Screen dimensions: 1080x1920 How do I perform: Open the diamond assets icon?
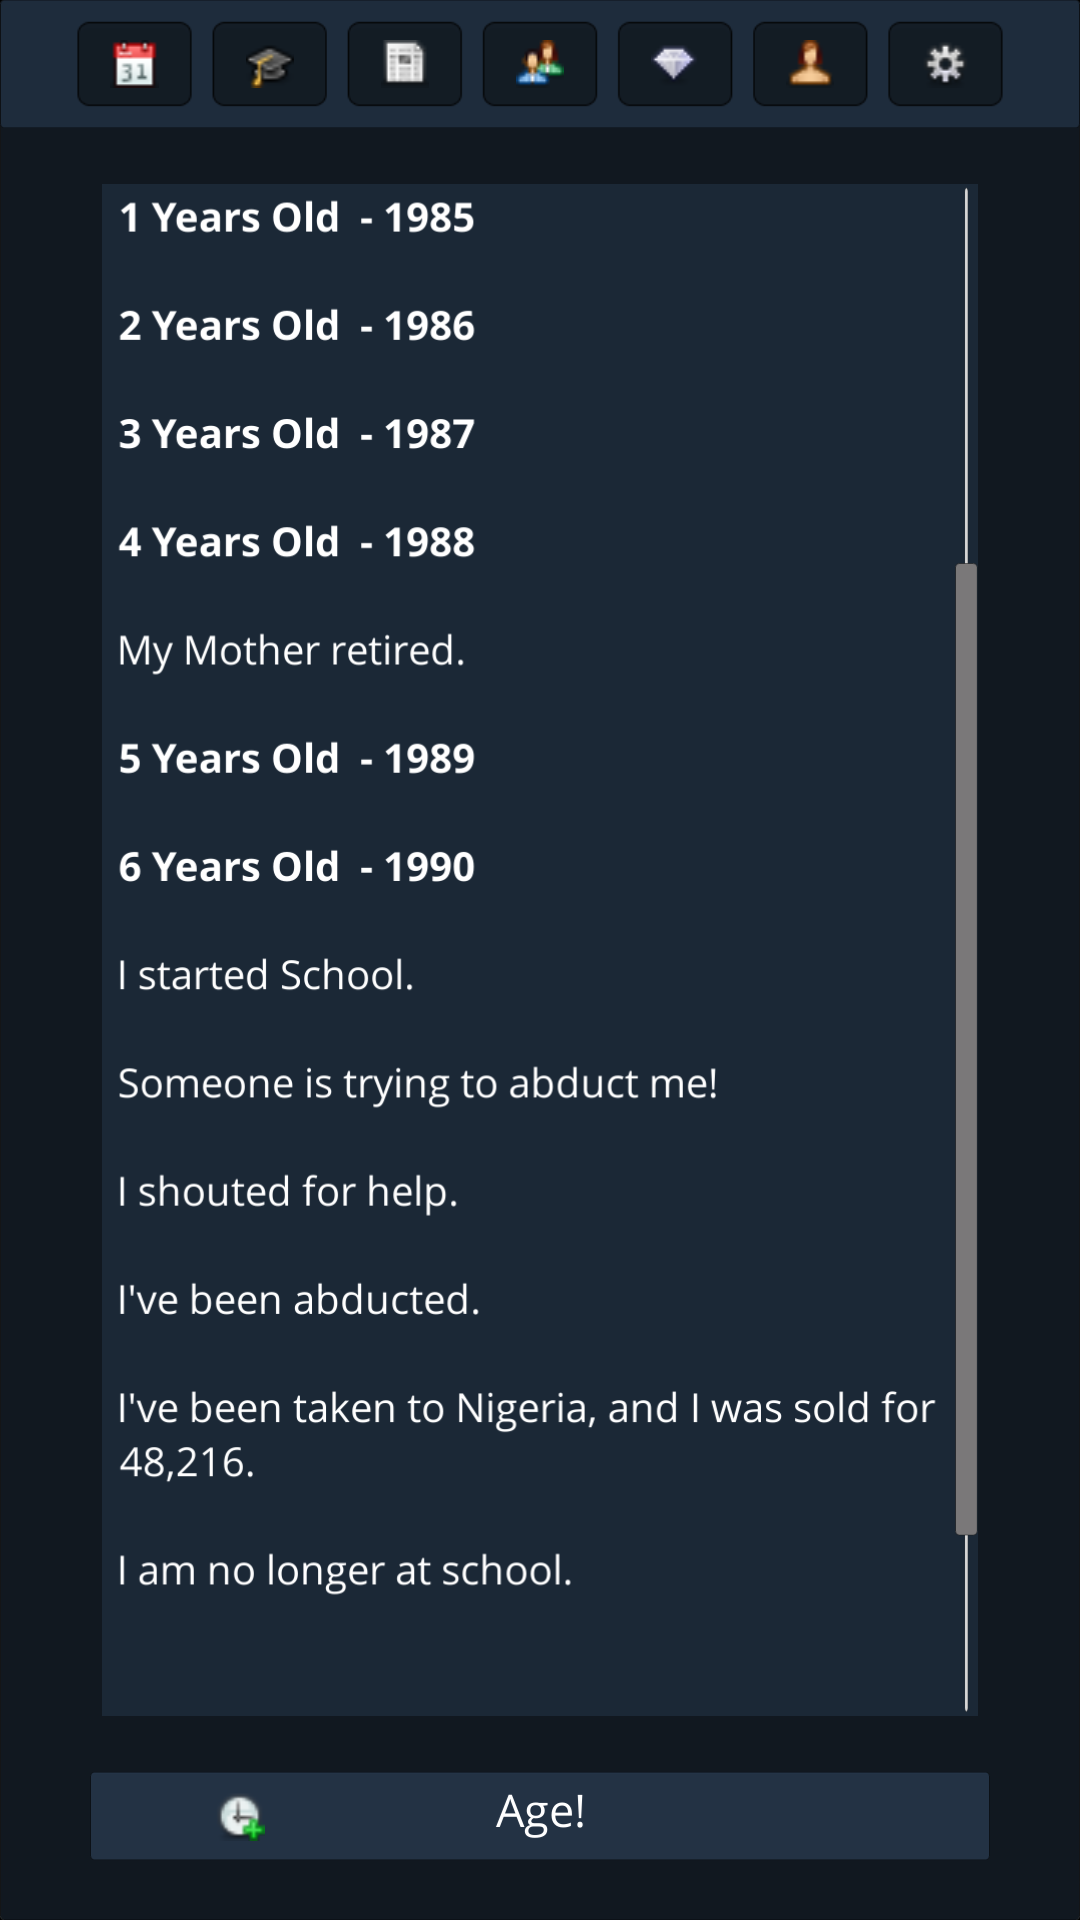pyautogui.click(x=675, y=64)
